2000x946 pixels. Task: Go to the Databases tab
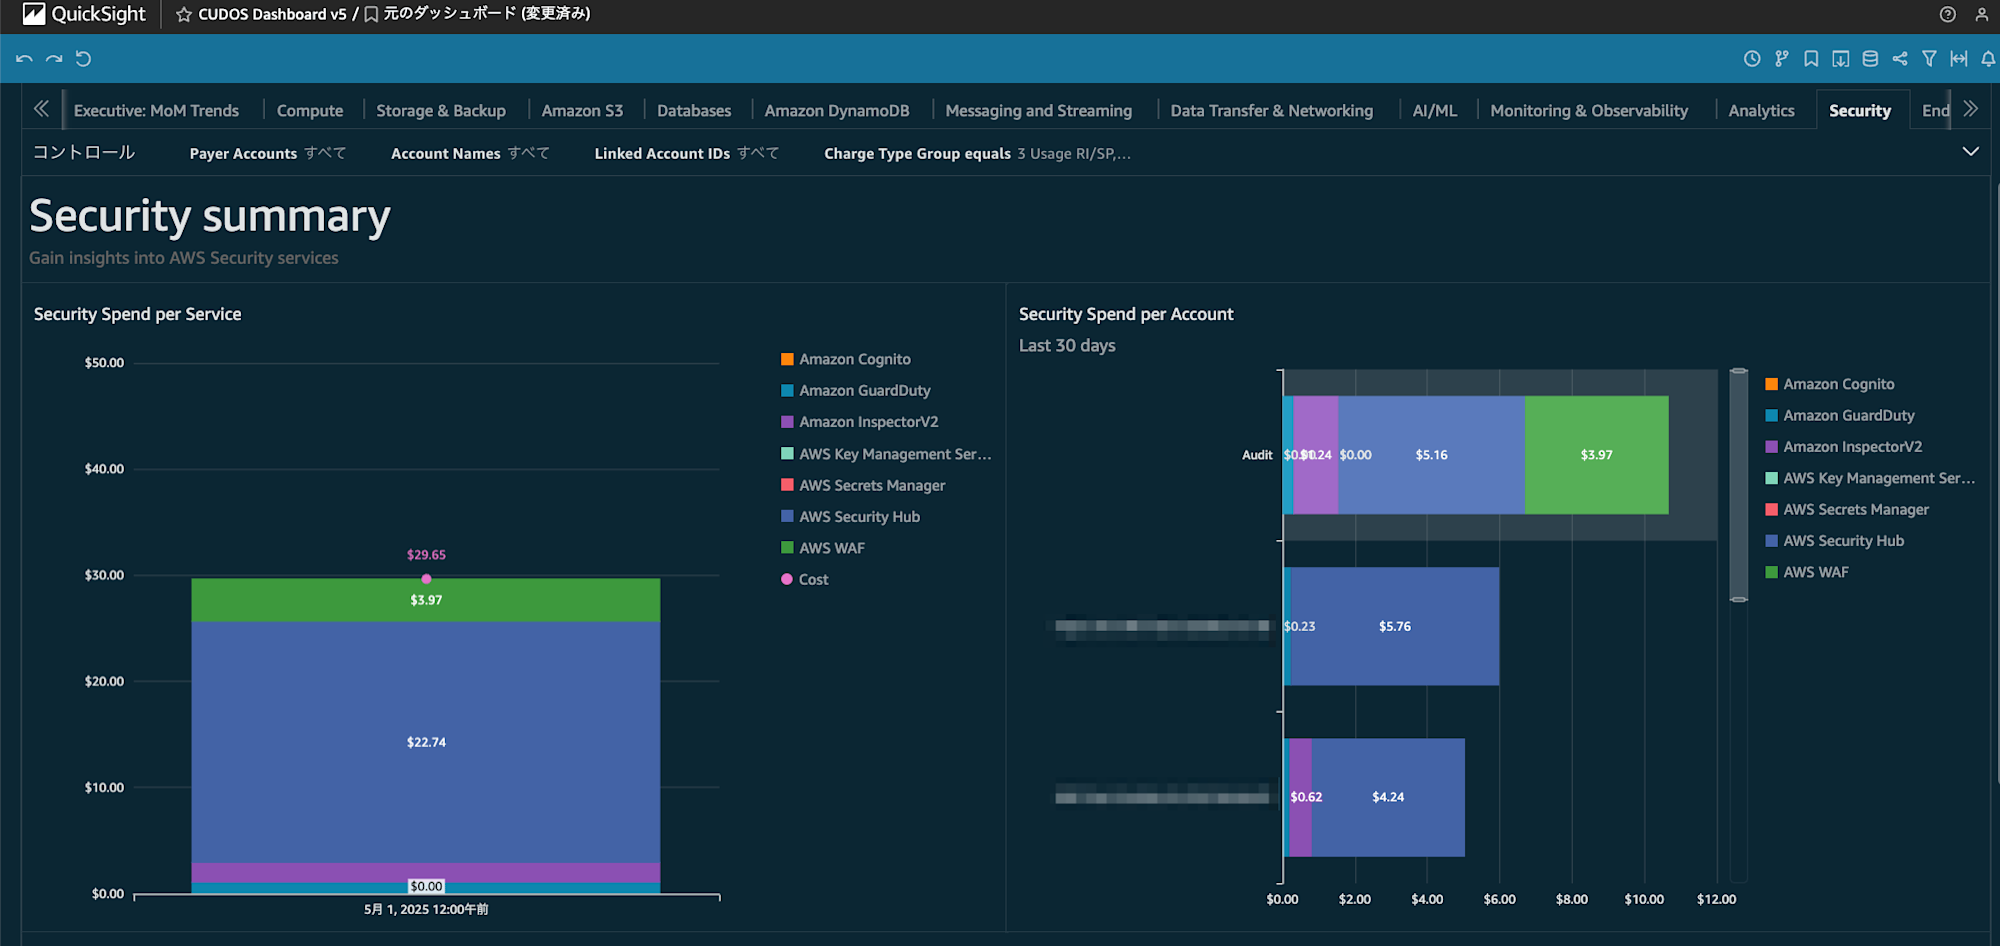click(694, 110)
